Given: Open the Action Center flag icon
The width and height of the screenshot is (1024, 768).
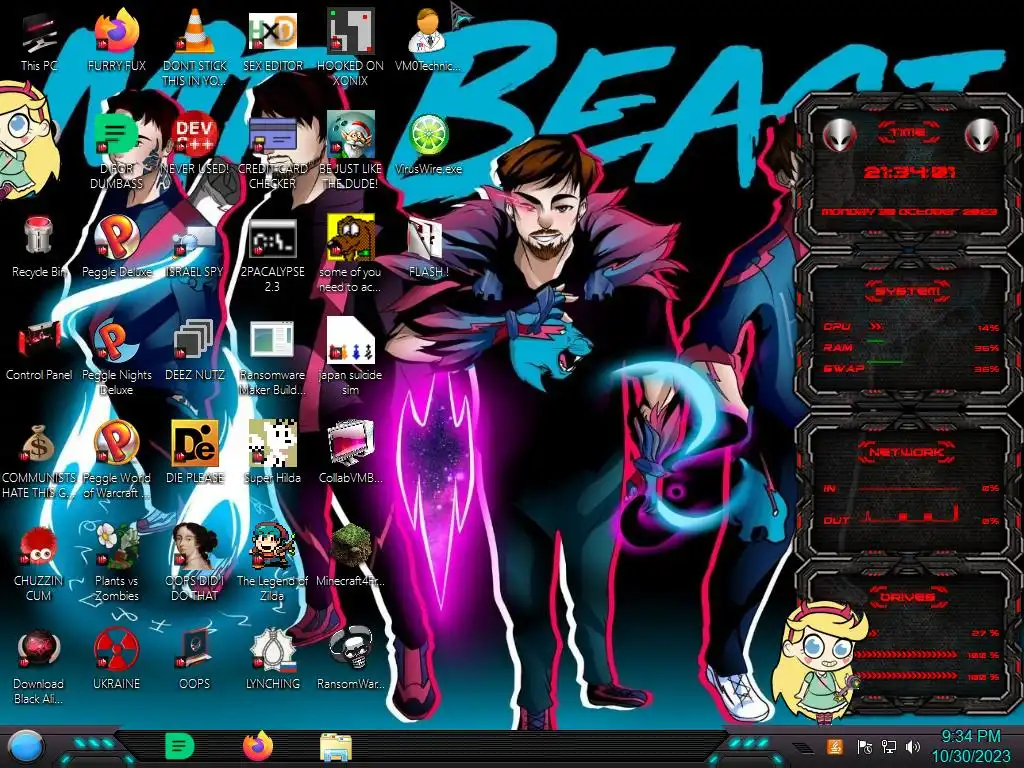Looking at the screenshot, I should (864, 746).
